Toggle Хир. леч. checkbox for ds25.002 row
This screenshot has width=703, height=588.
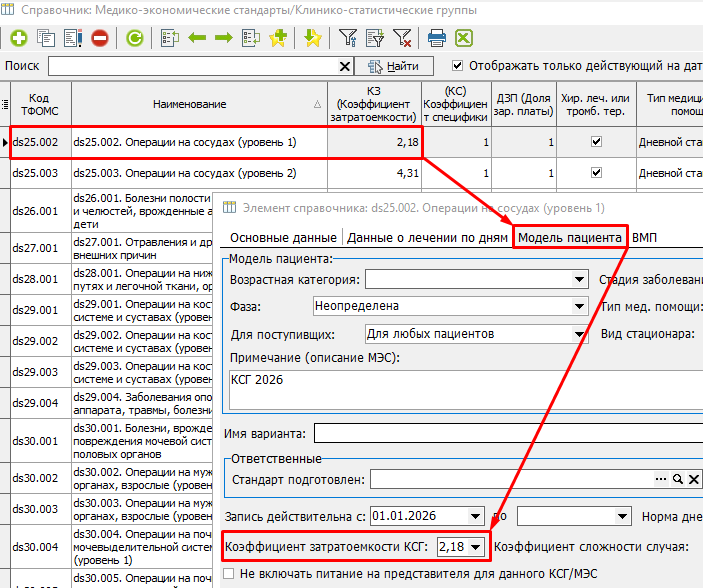(596, 143)
